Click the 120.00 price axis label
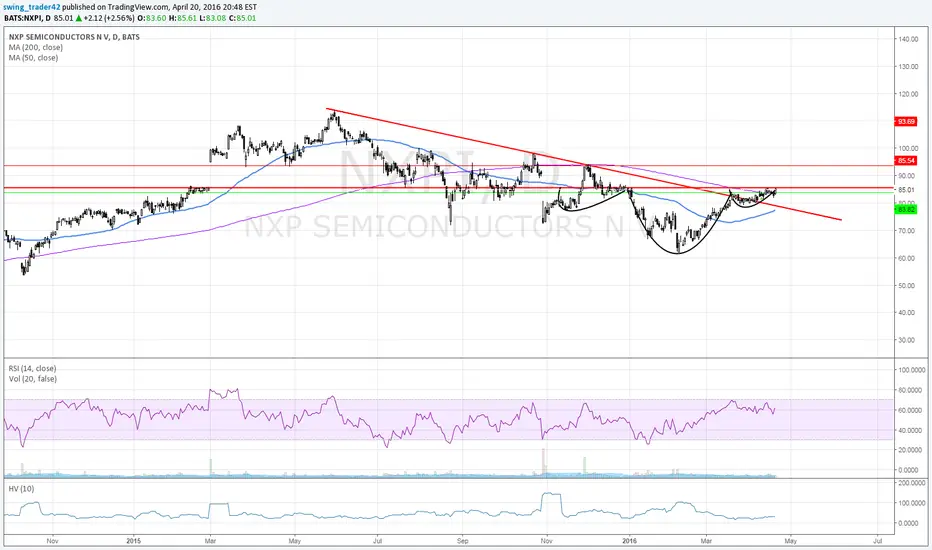The height and width of the screenshot is (550, 932). point(908,94)
